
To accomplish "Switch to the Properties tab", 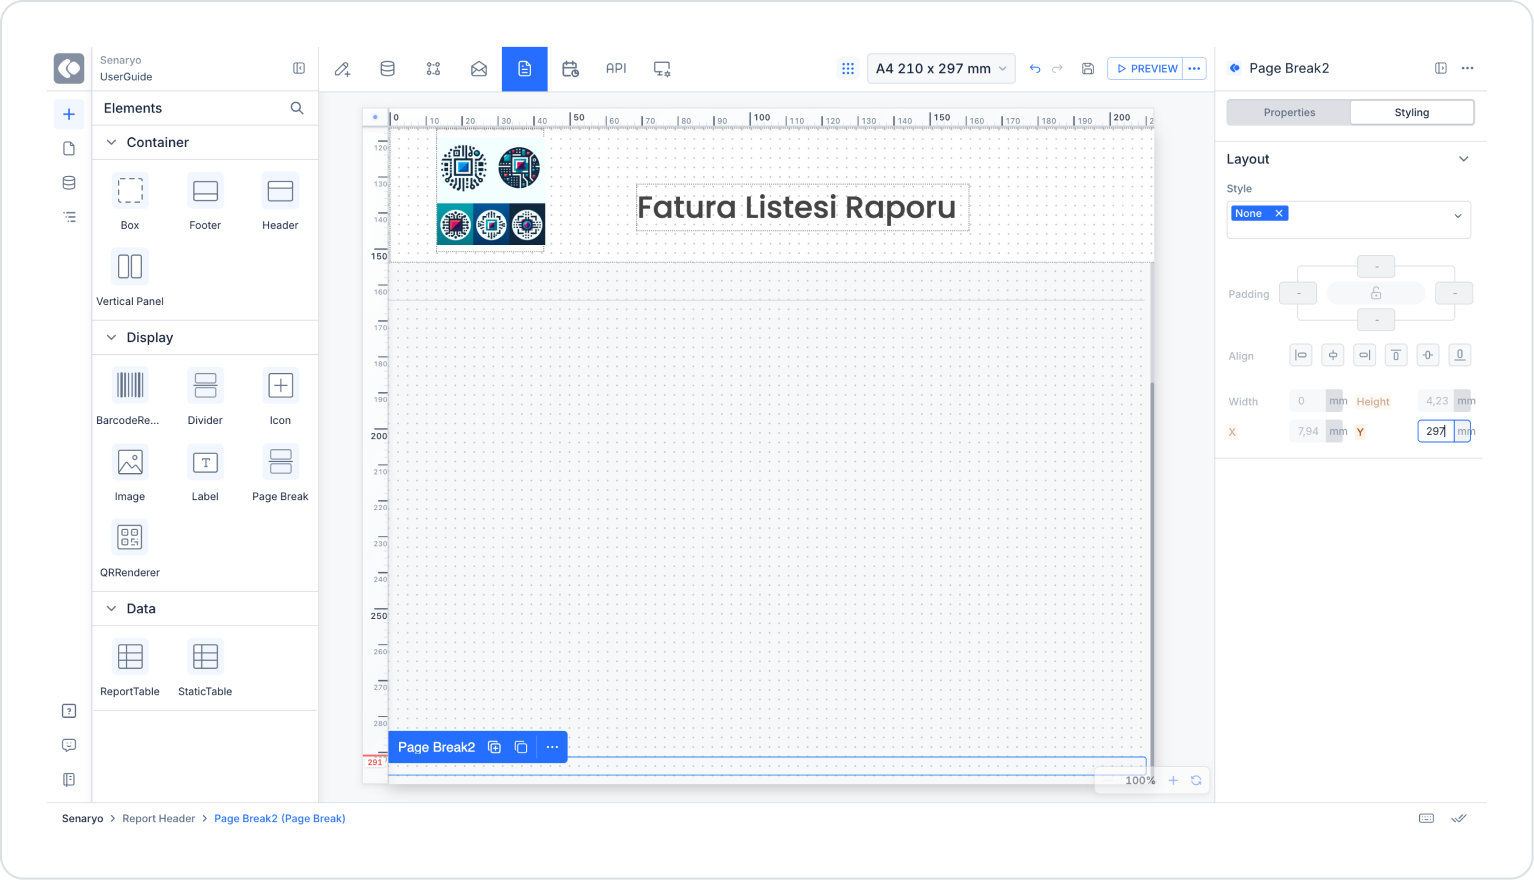I will (1289, 113).
